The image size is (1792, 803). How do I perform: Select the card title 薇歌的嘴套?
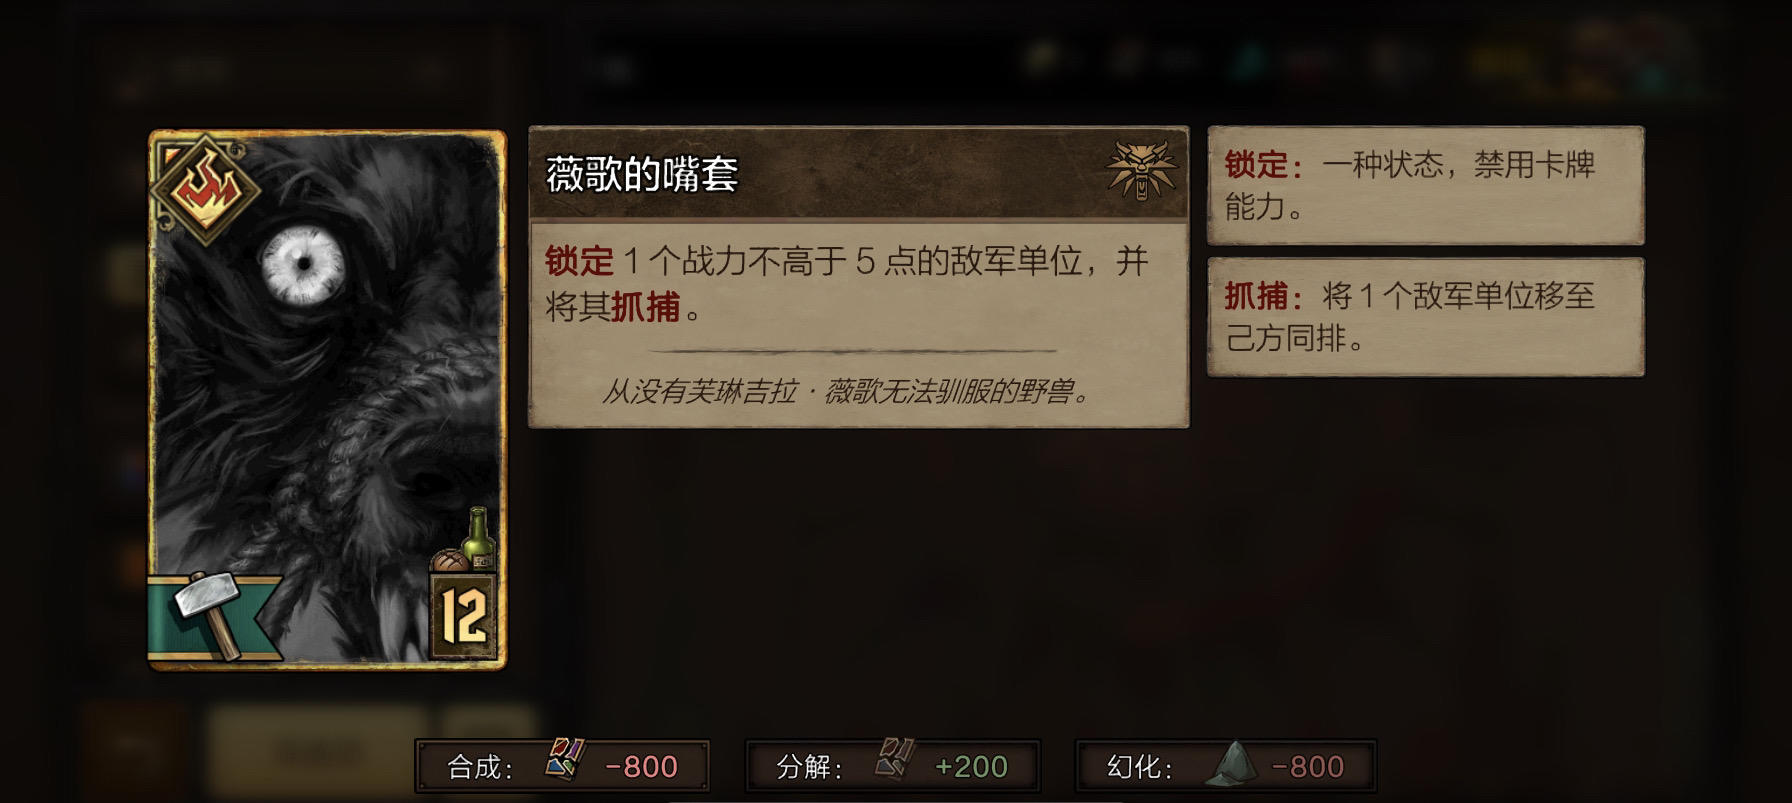click(642, 175)
